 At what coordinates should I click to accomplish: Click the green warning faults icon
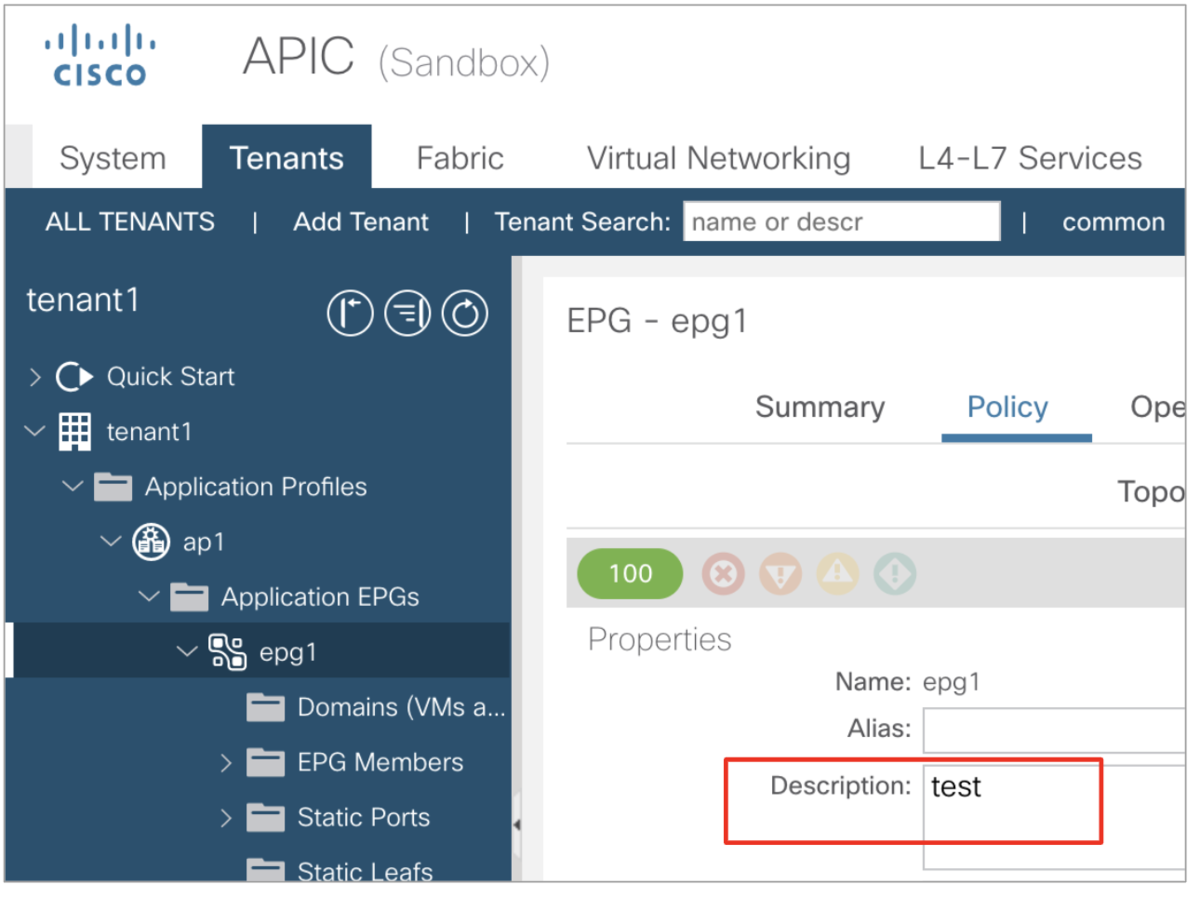point(895,574)
